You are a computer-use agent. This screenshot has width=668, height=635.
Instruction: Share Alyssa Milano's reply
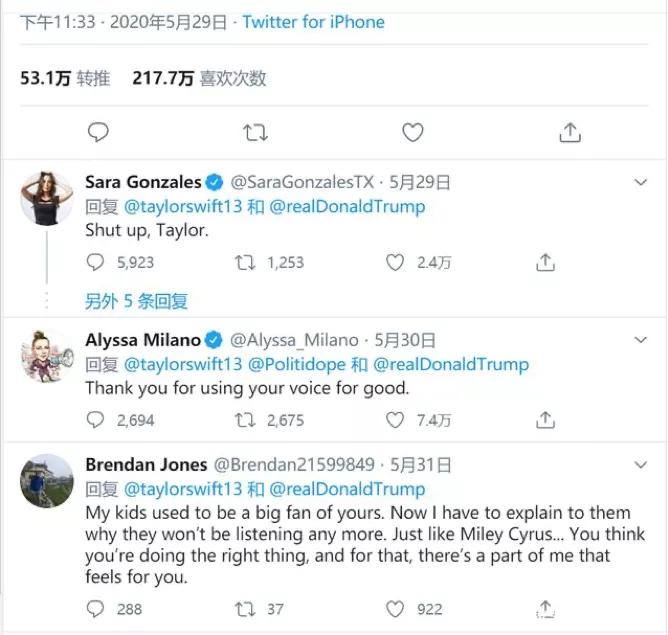coord(545,420)
